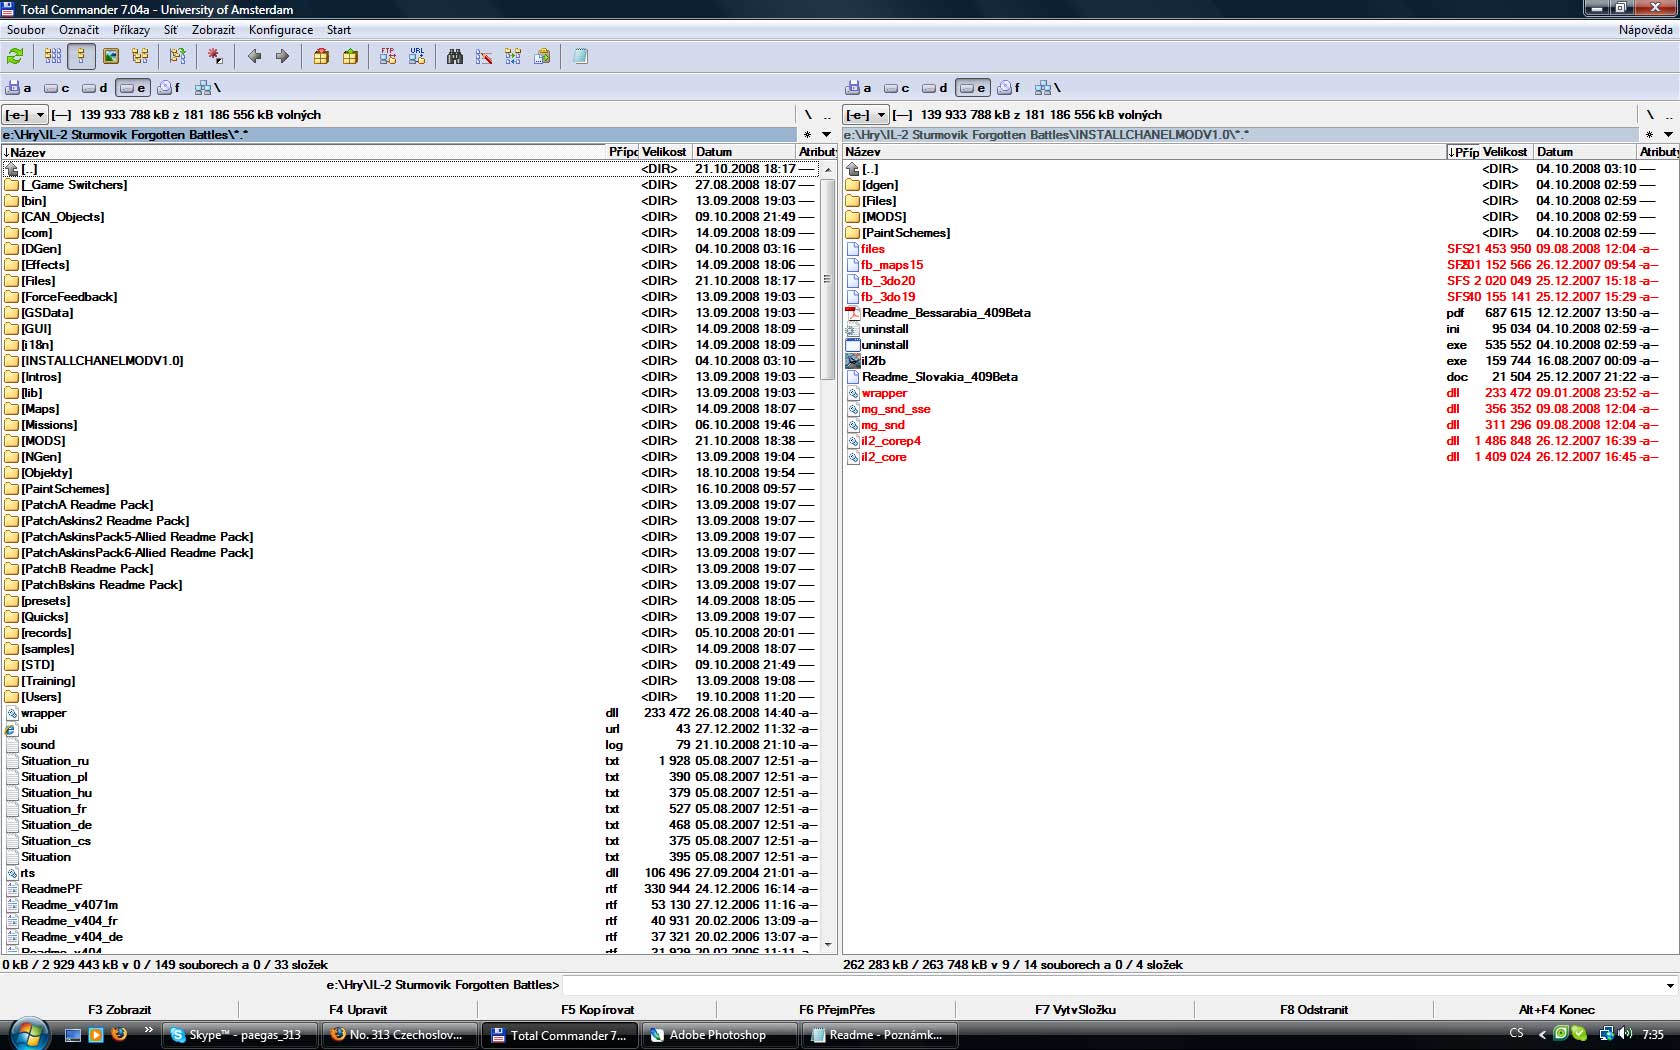1680x1050 pixels.
Task: Open right panel favorites star button
Action: pyautogui.click(x=1649, y=134)
